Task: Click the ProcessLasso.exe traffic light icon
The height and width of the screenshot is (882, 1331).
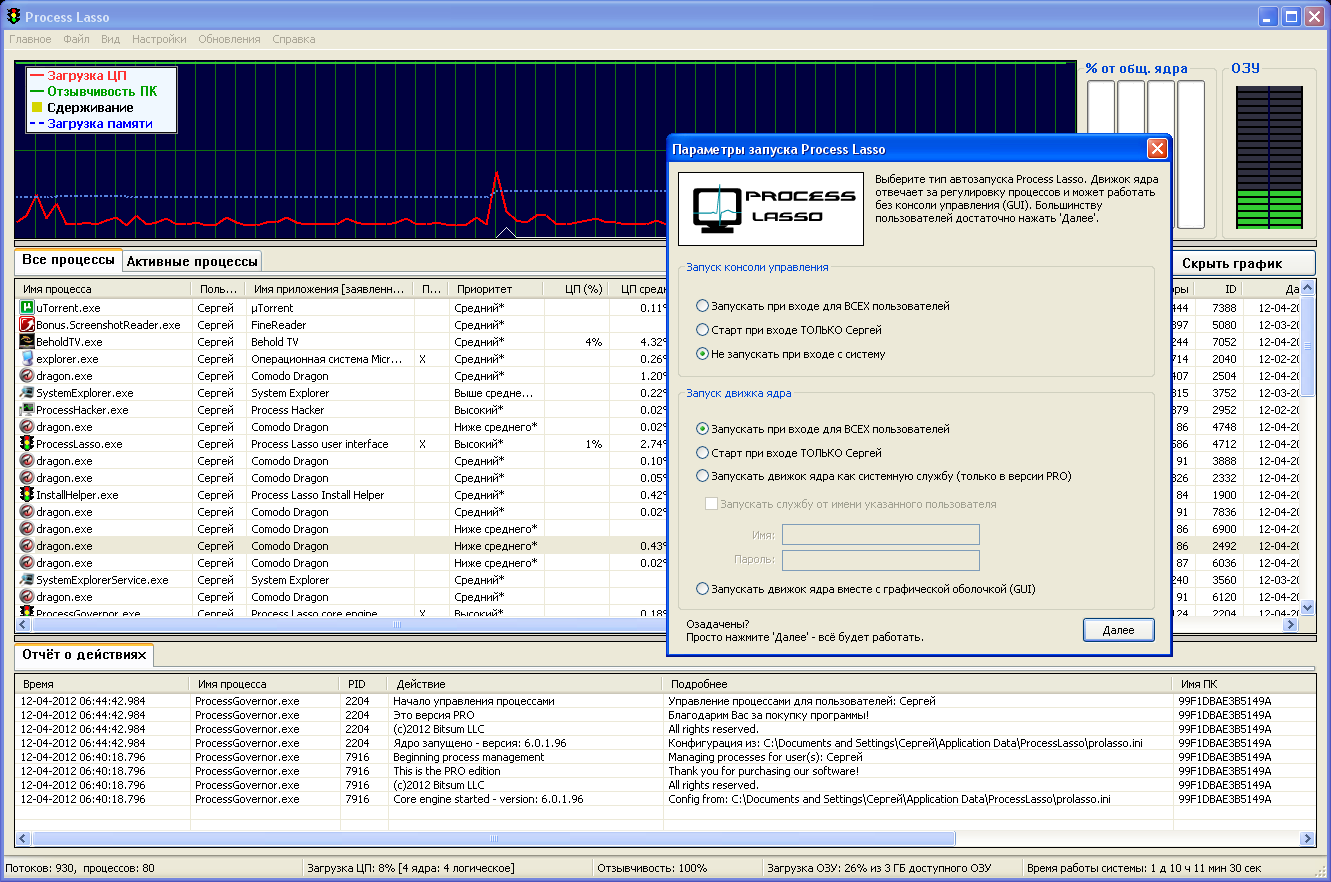Action: tap(27, 444)
